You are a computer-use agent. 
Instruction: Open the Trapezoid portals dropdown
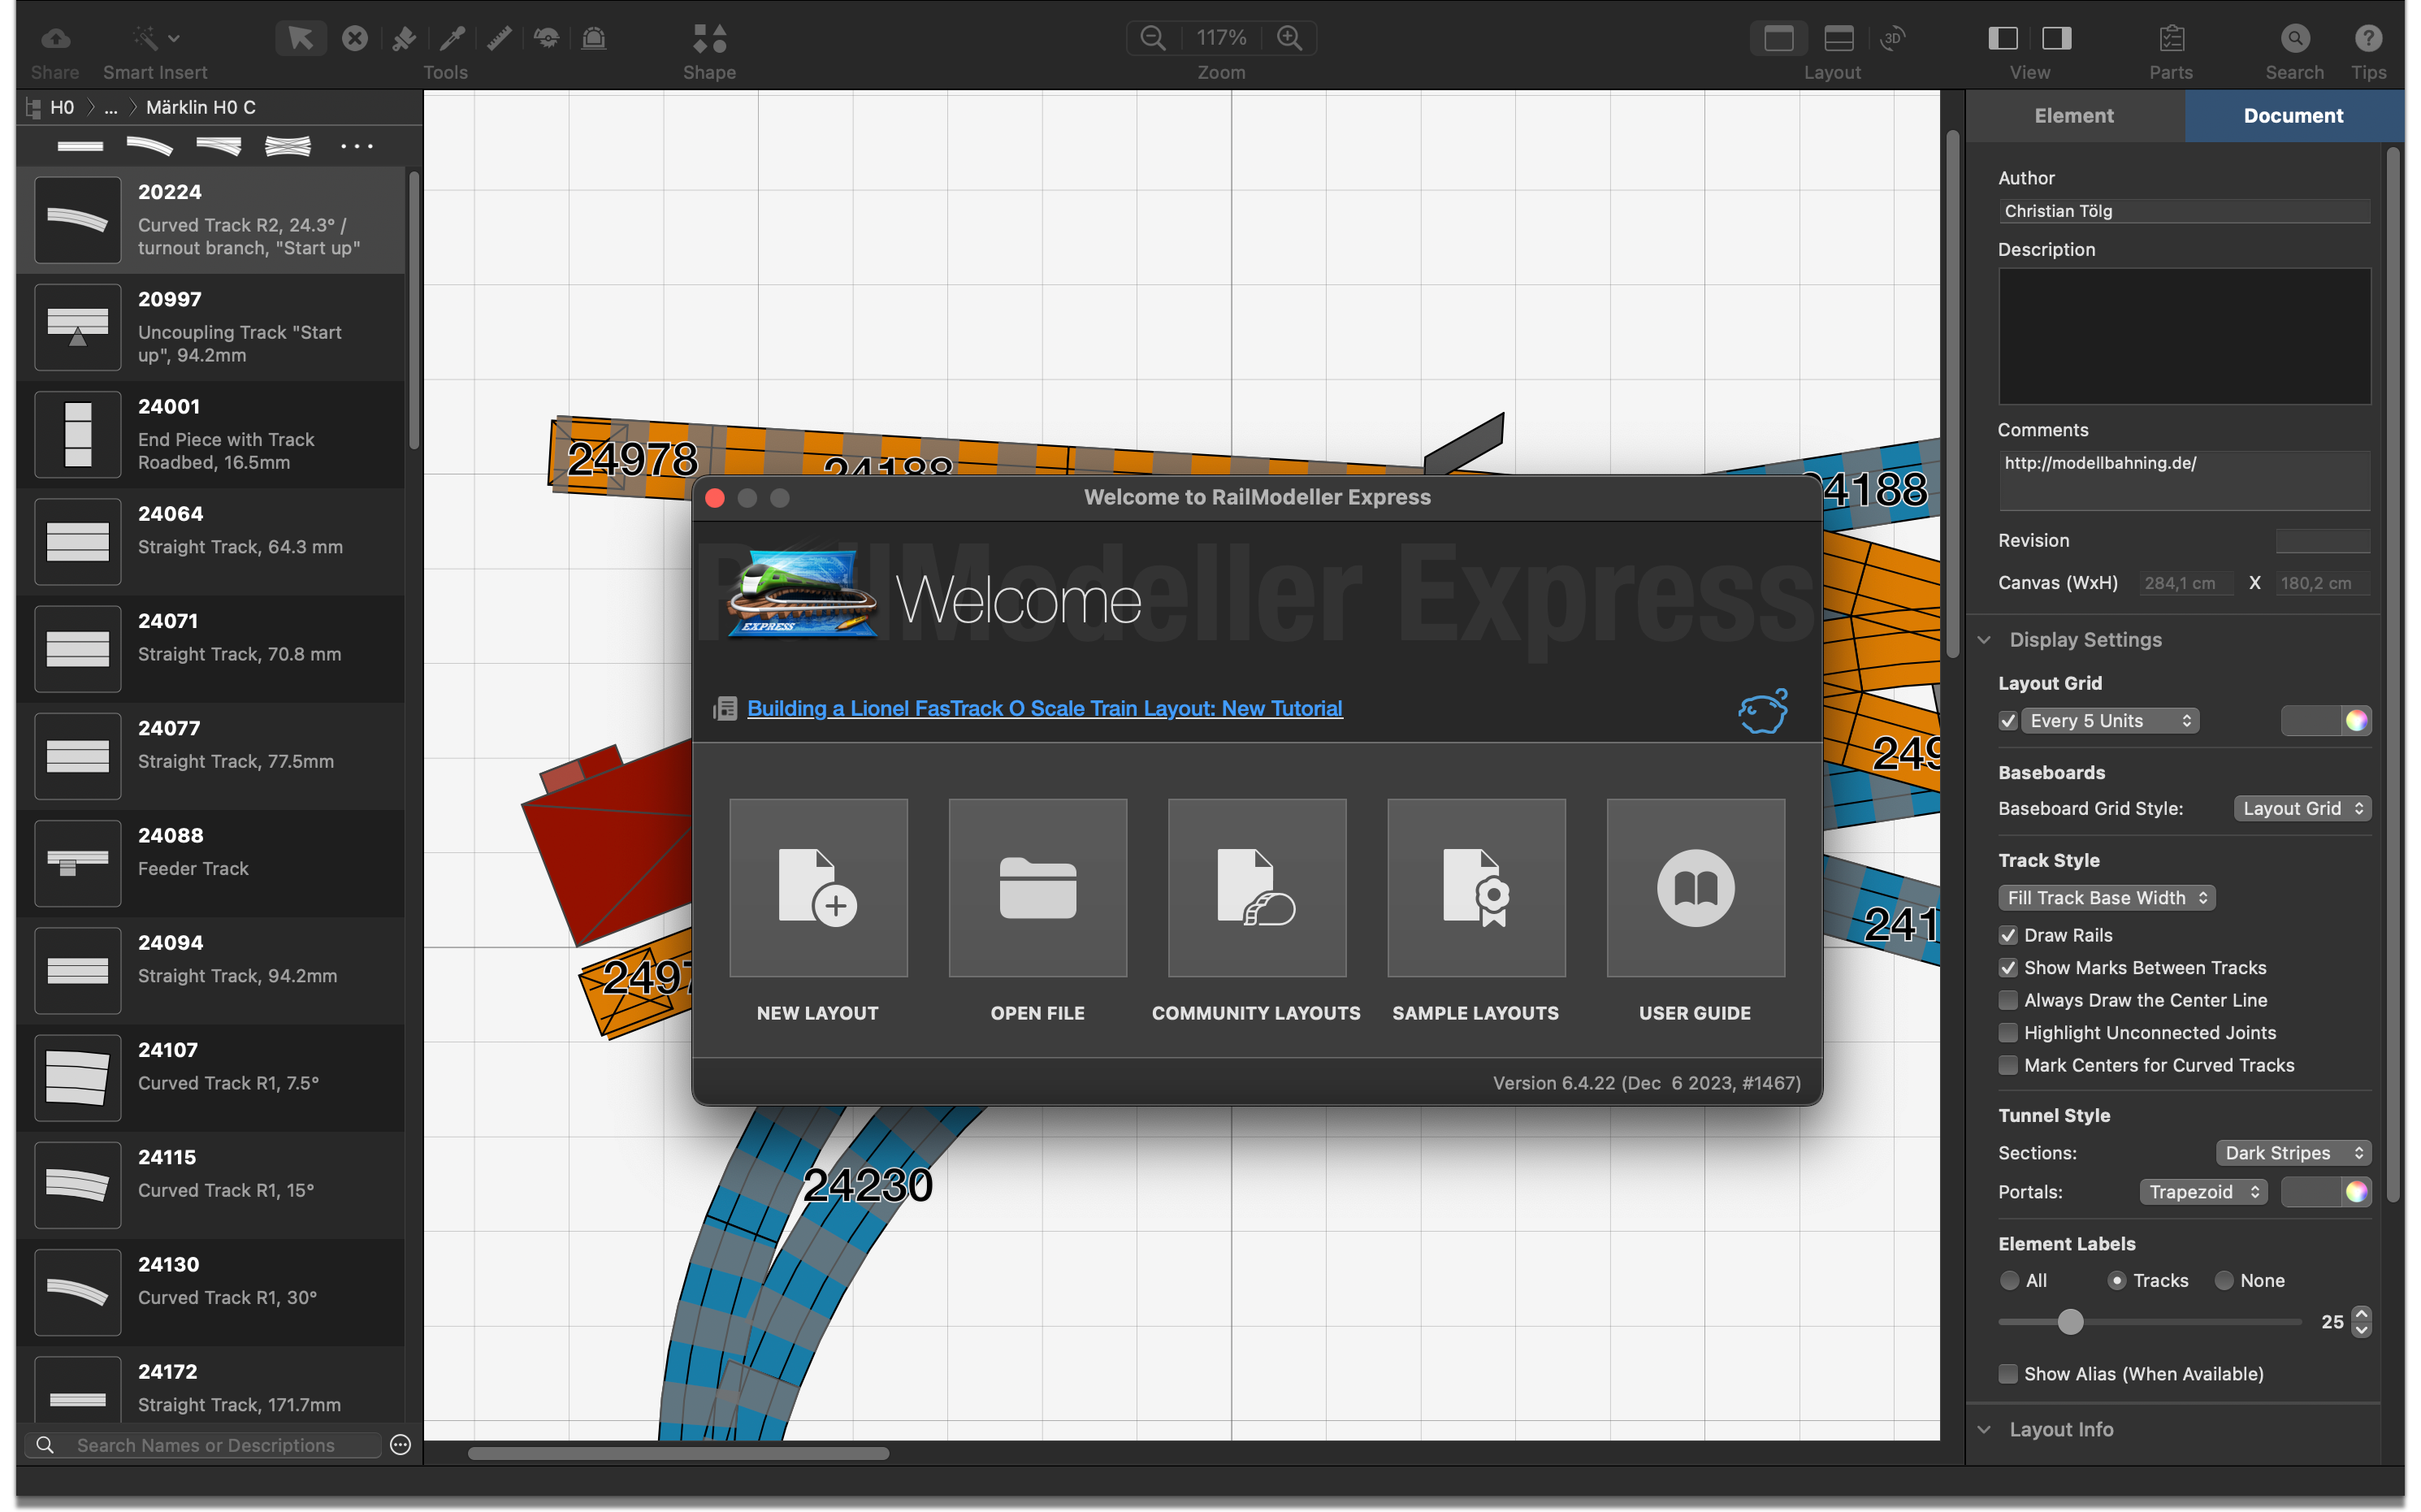click(2203, 1191)
